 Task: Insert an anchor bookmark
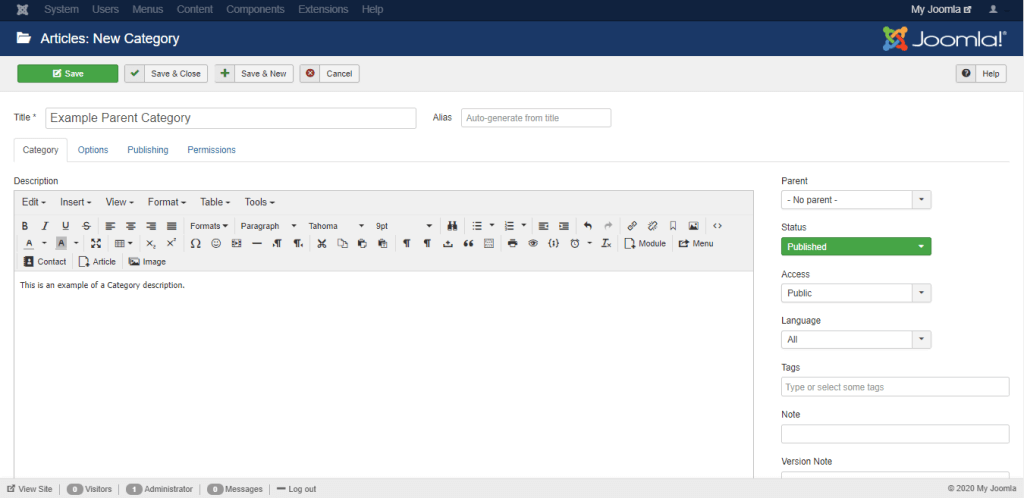pos(673,226)
